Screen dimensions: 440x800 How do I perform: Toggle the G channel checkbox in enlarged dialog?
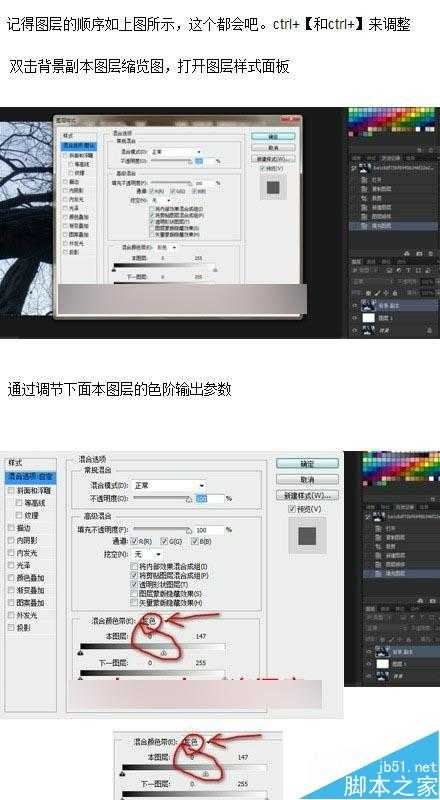pos(164,541)
